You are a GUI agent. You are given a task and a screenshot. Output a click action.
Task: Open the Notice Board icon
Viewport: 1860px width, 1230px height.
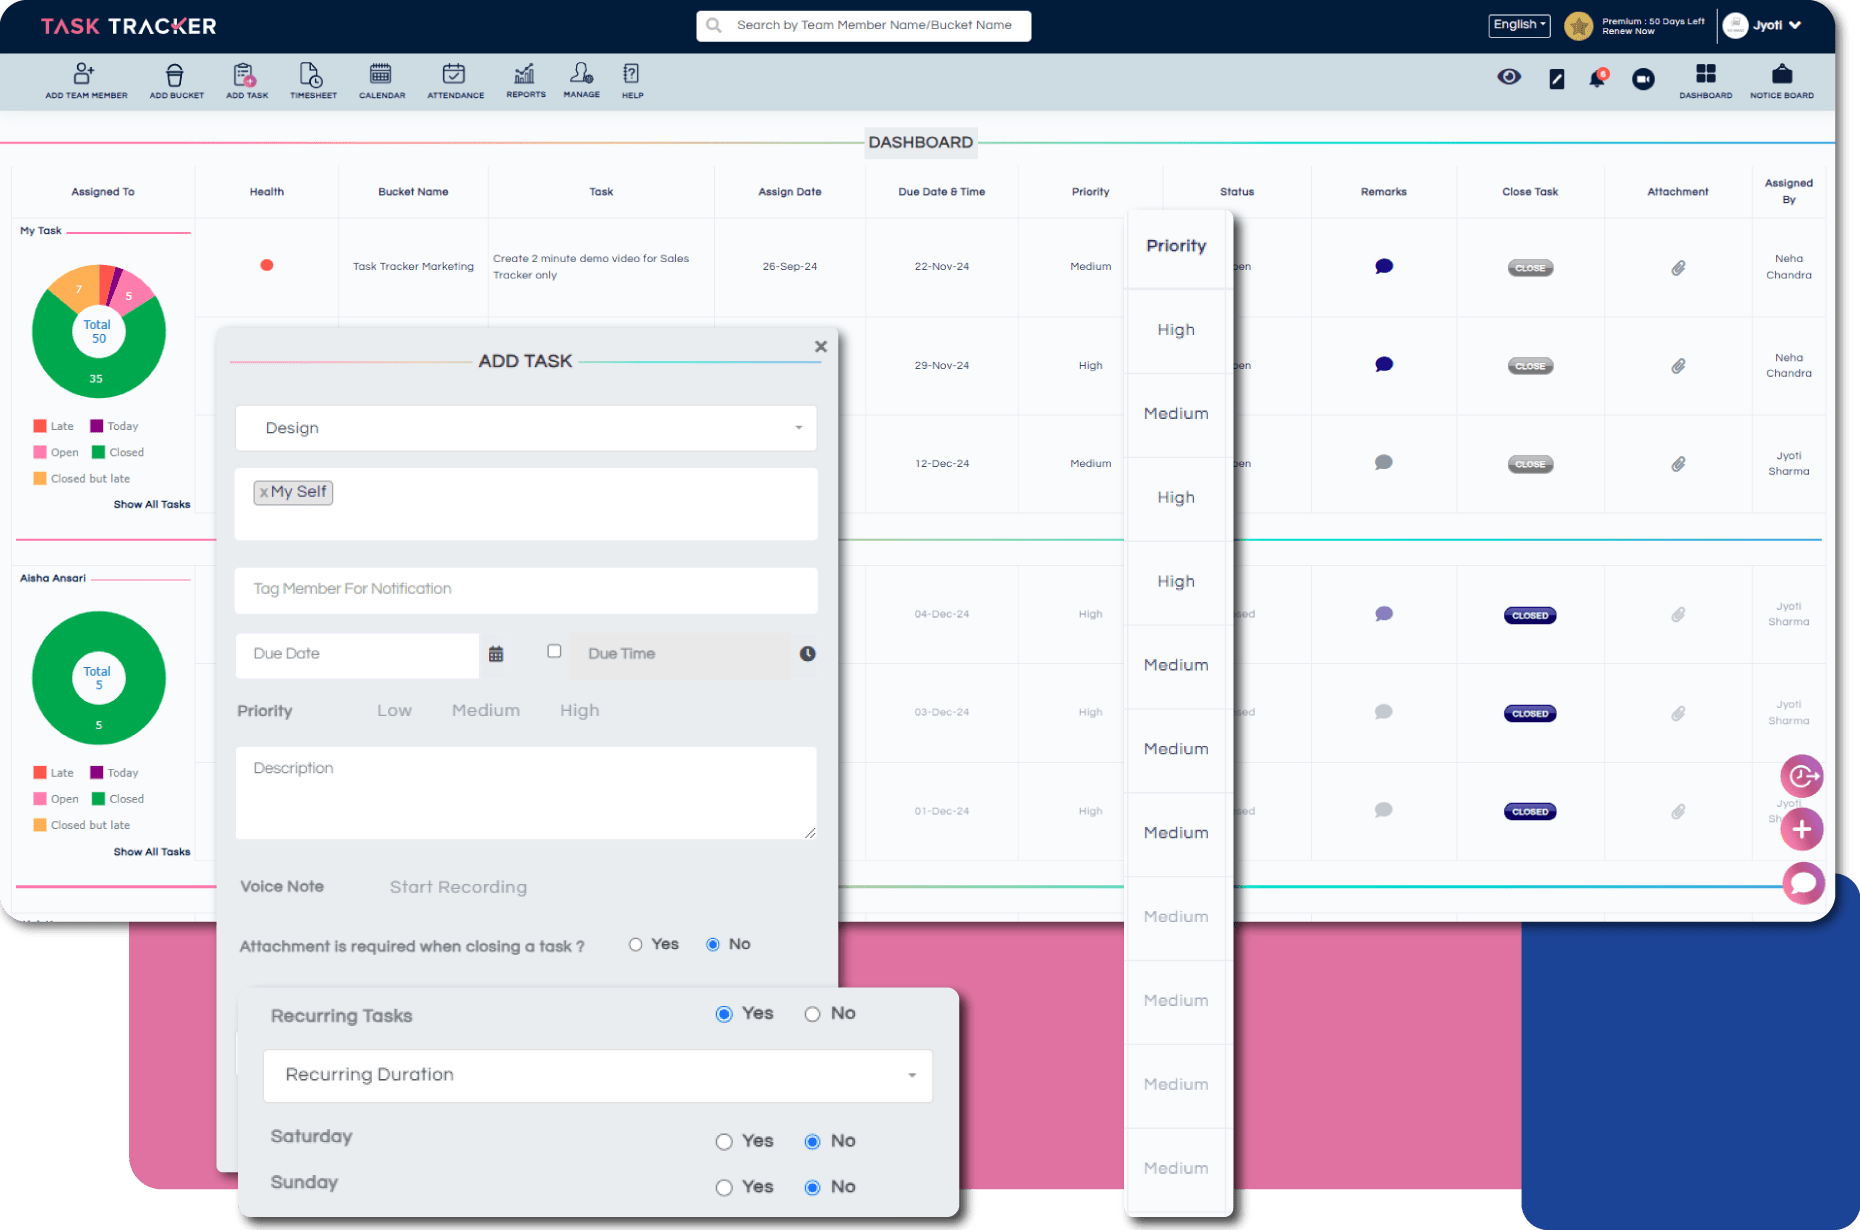[x=1781, y=80]
